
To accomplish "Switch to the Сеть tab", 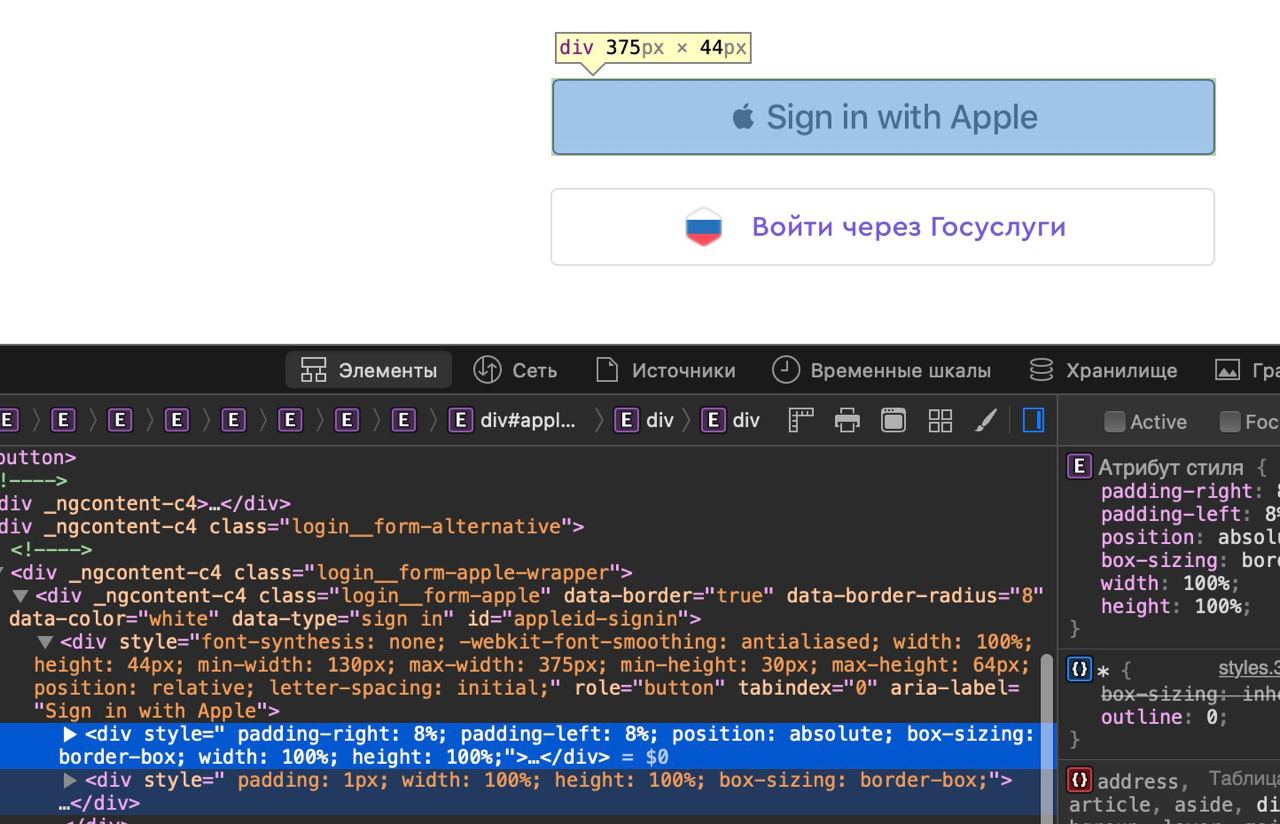I will click(515, 370).
